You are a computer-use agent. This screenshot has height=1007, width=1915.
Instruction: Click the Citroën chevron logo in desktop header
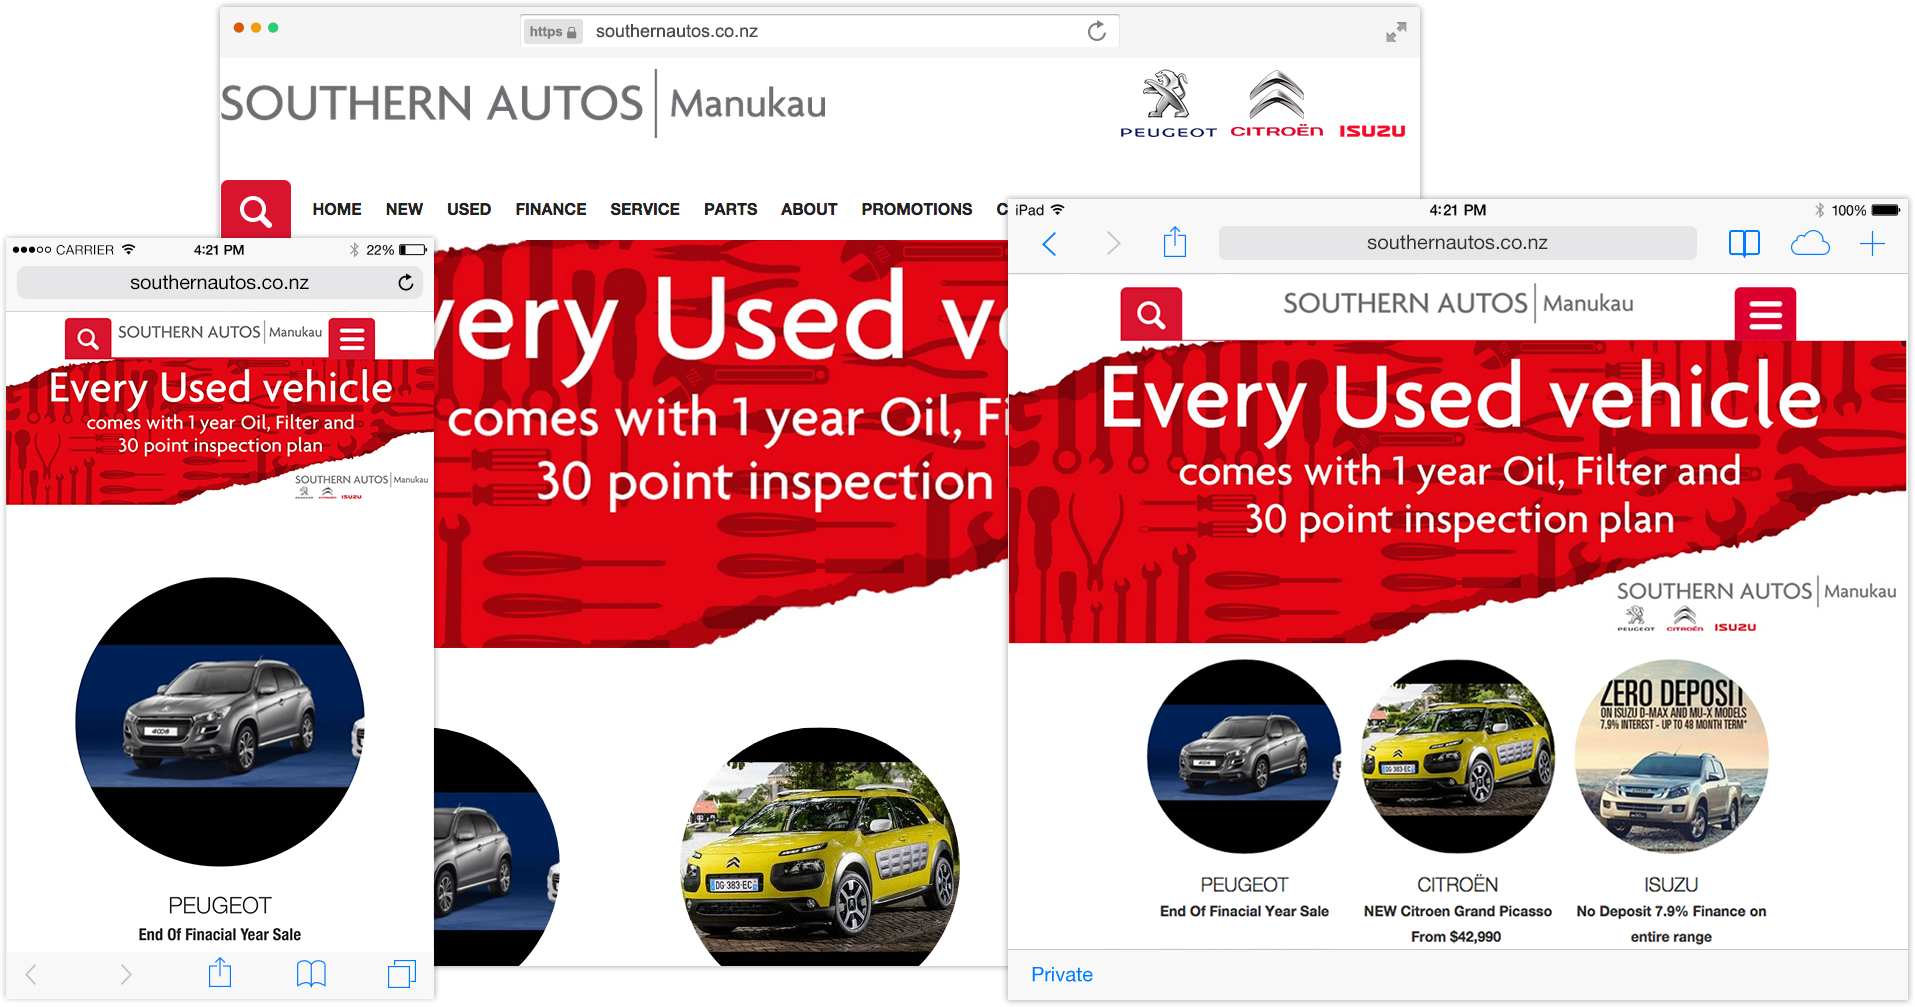[x=1277, y=104]
